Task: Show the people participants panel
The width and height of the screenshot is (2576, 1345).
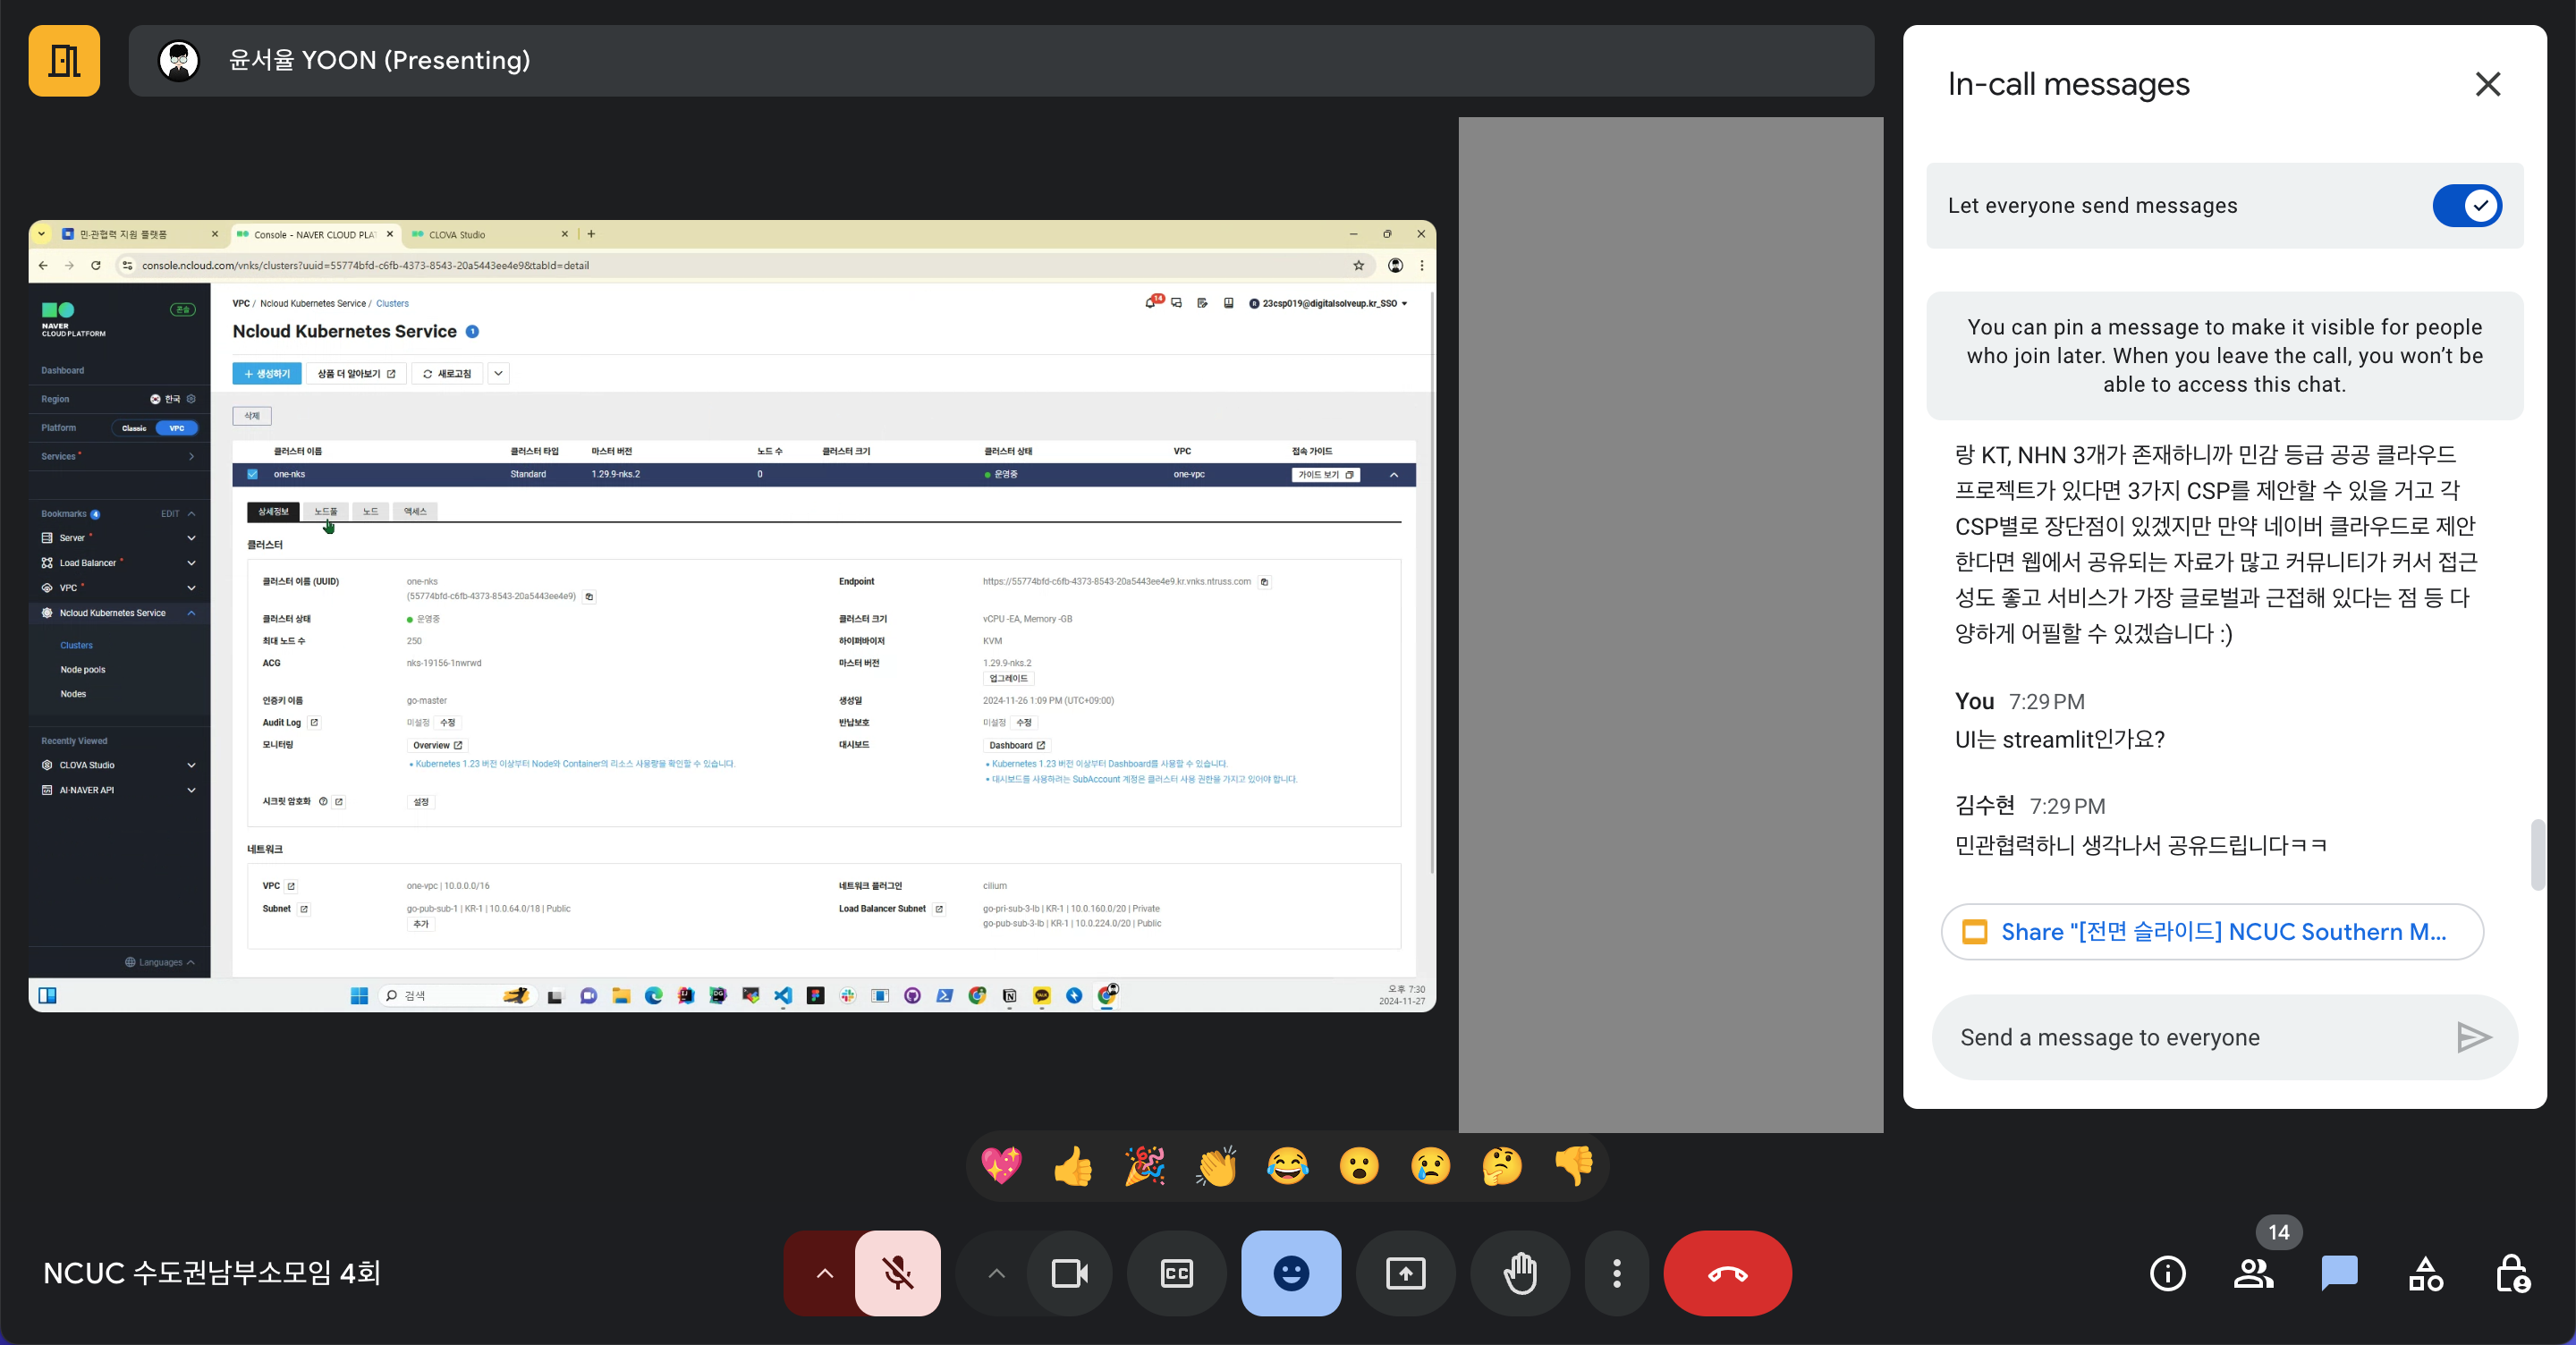Action: pos(2253,1273)
